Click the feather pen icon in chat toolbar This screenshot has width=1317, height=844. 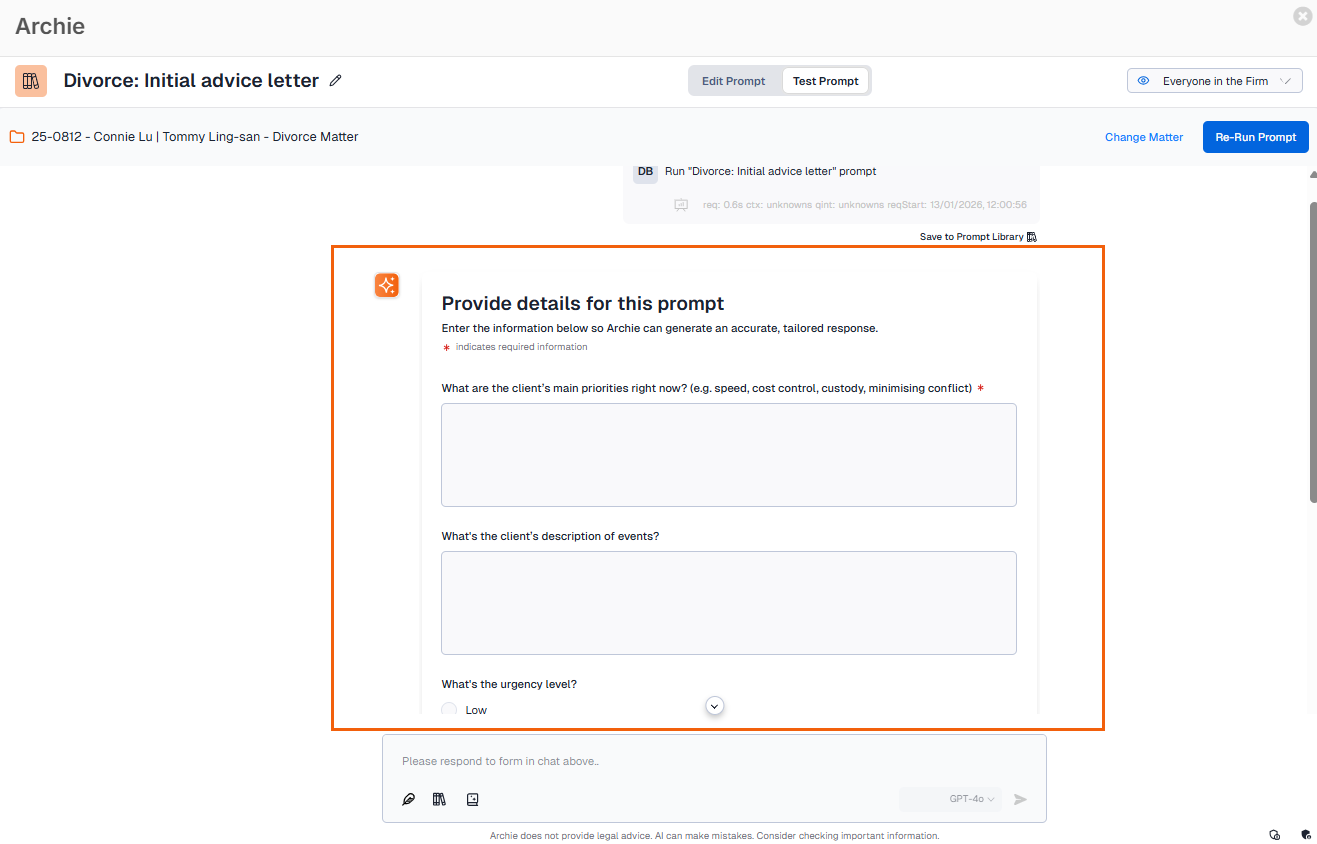408,799
